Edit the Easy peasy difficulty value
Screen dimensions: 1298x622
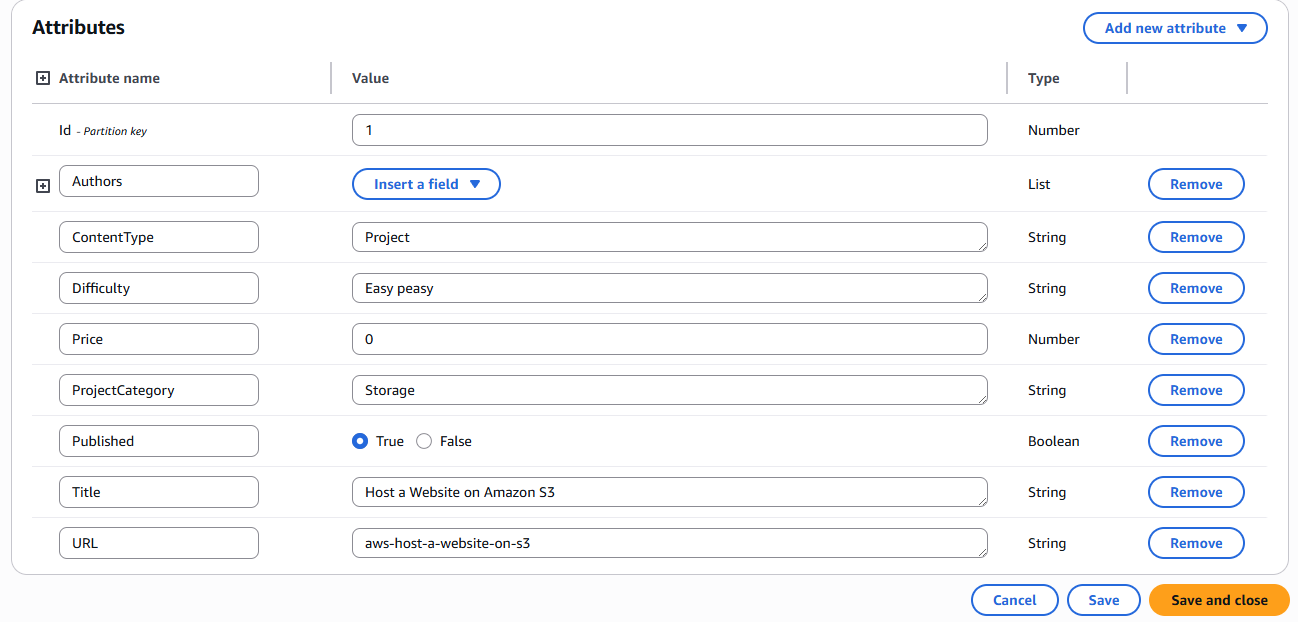669,288
